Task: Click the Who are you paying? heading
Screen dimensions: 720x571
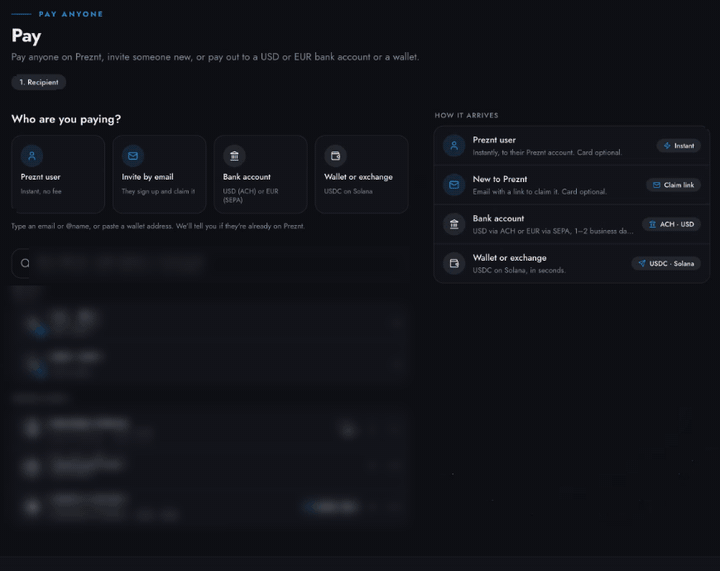Action: [x=66, y=119]
